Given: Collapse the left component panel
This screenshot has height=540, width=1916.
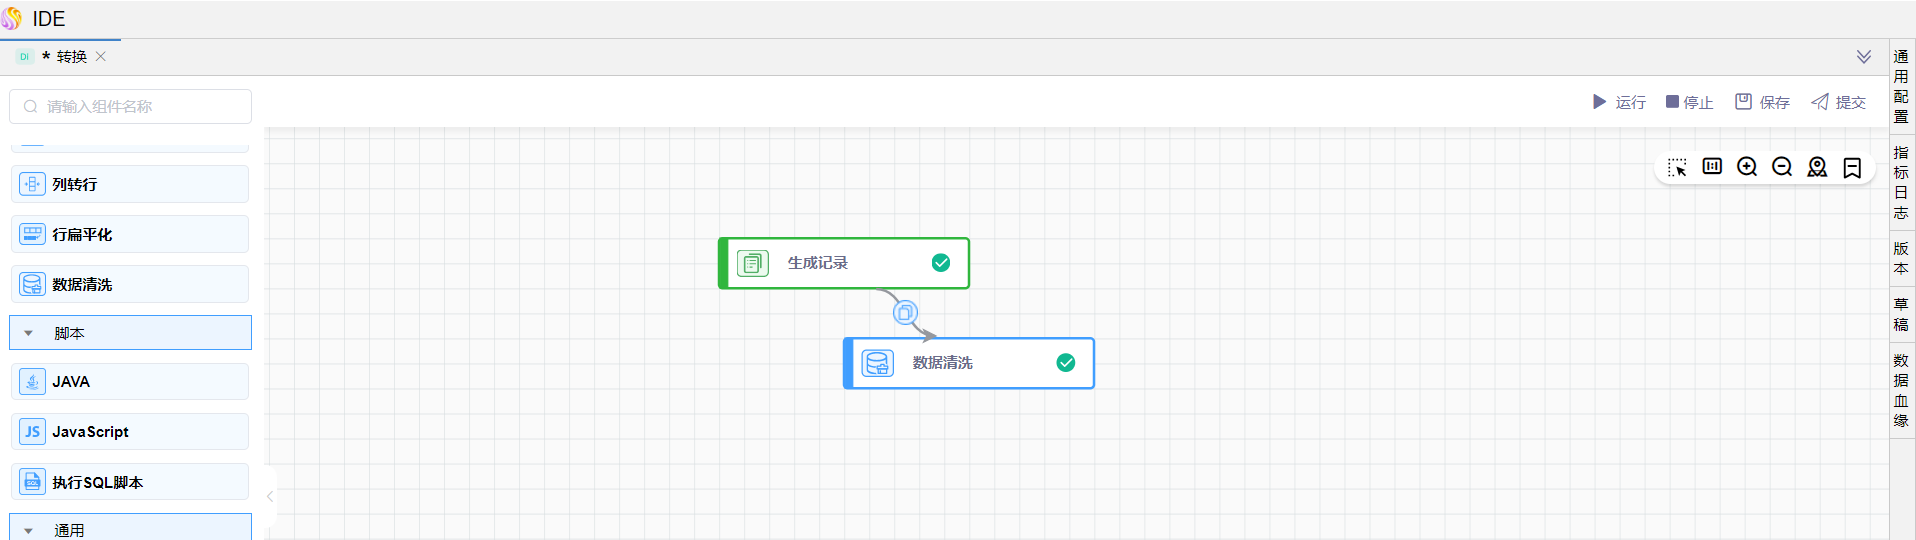Looking at the screenshot, I should tap(270, 496).
